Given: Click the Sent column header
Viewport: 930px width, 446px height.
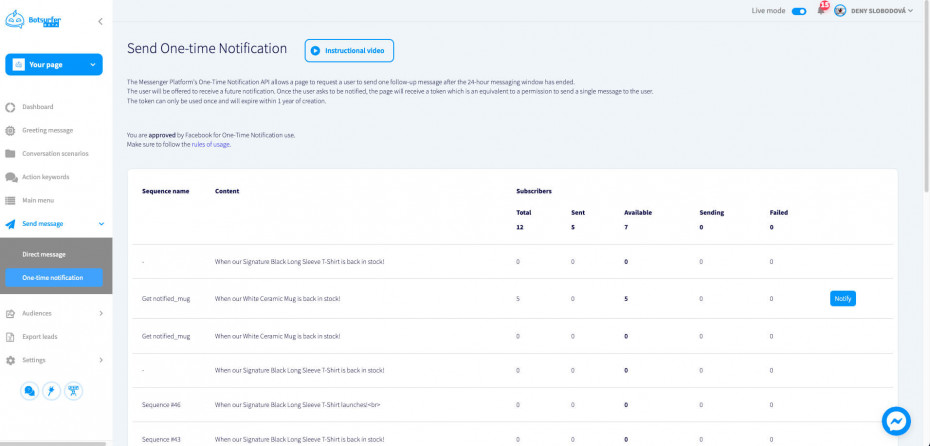Looking at the screenshot, I should click(578, 212).
